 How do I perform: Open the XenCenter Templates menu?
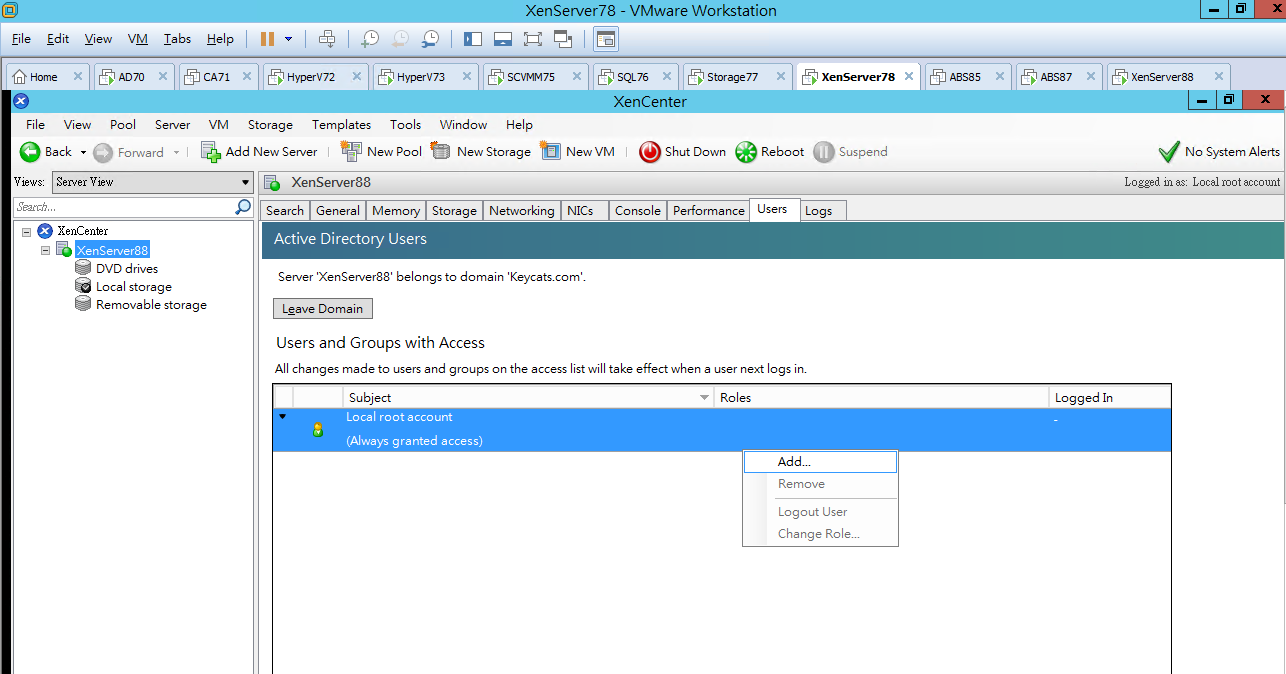pos(341,125)
